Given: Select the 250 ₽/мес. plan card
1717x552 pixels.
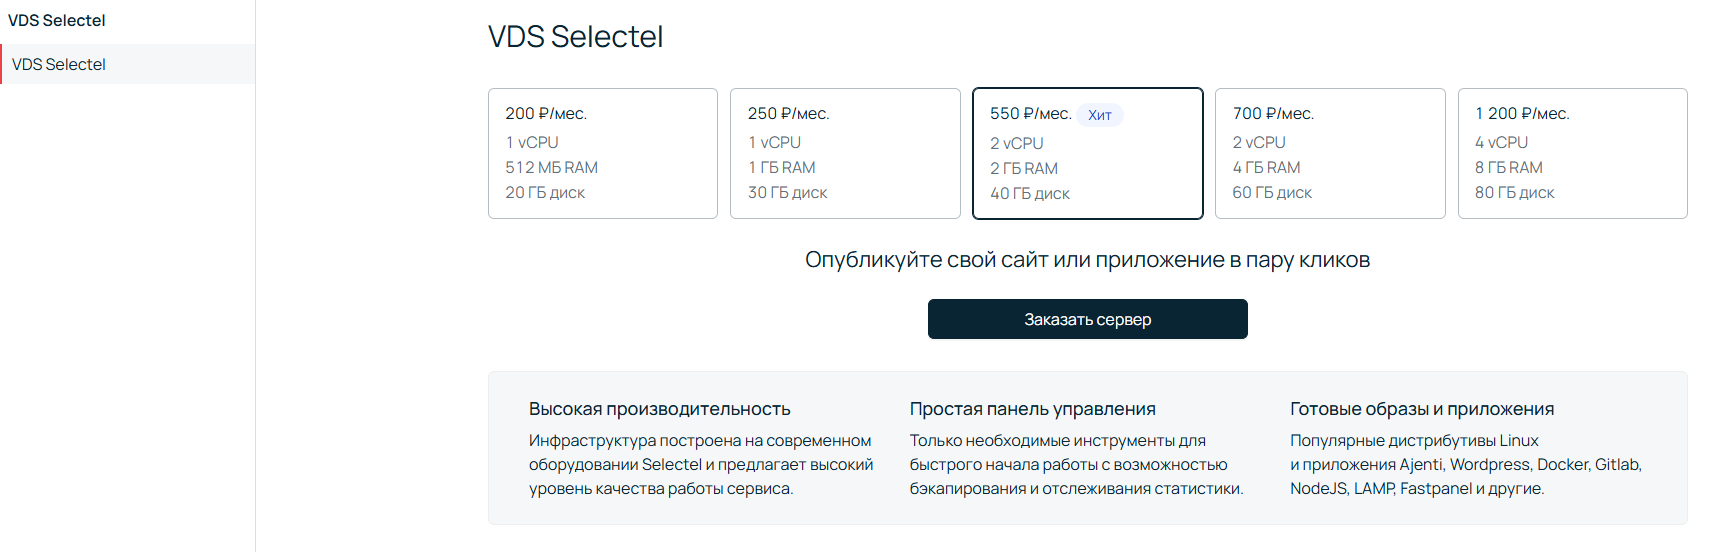Looking at the screenshot, I should click(x=845, y=153).
